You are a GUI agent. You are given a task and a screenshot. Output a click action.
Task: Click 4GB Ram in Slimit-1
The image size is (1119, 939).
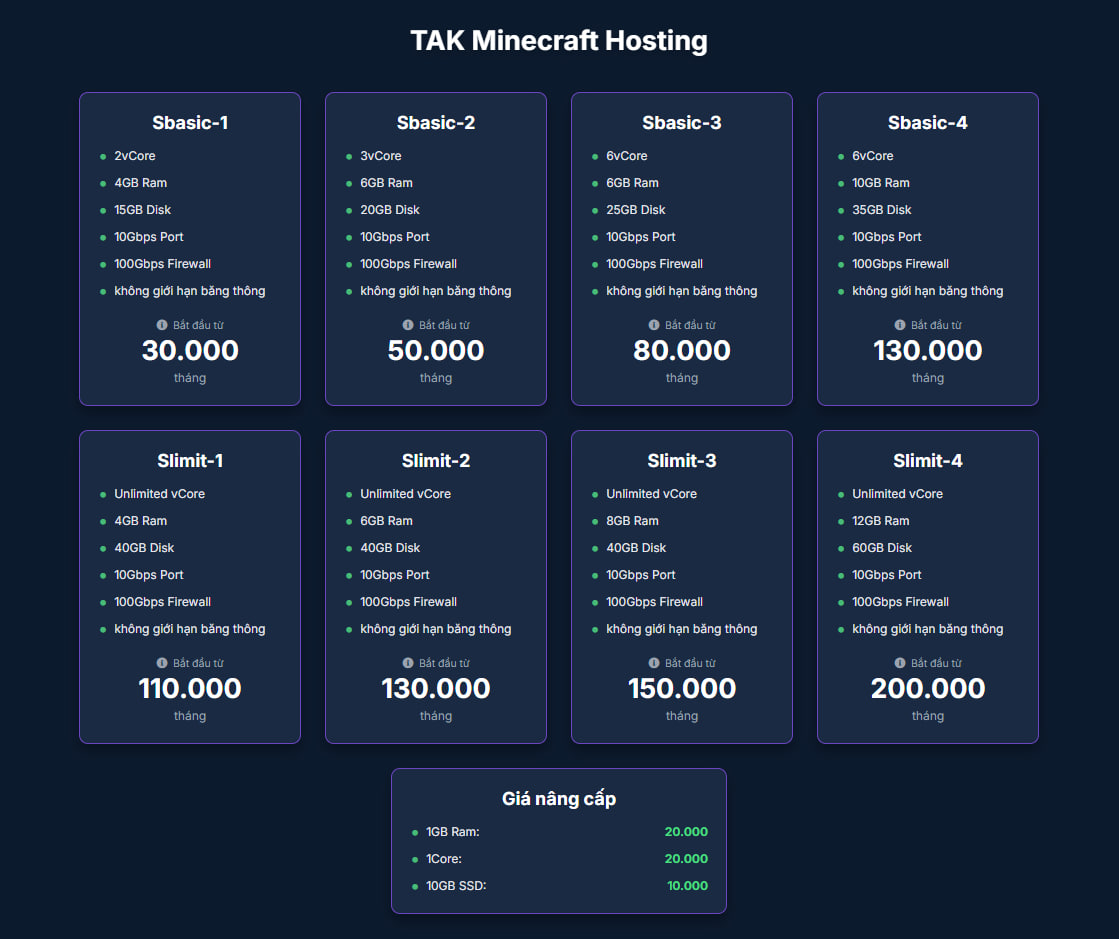pos(141,521)
